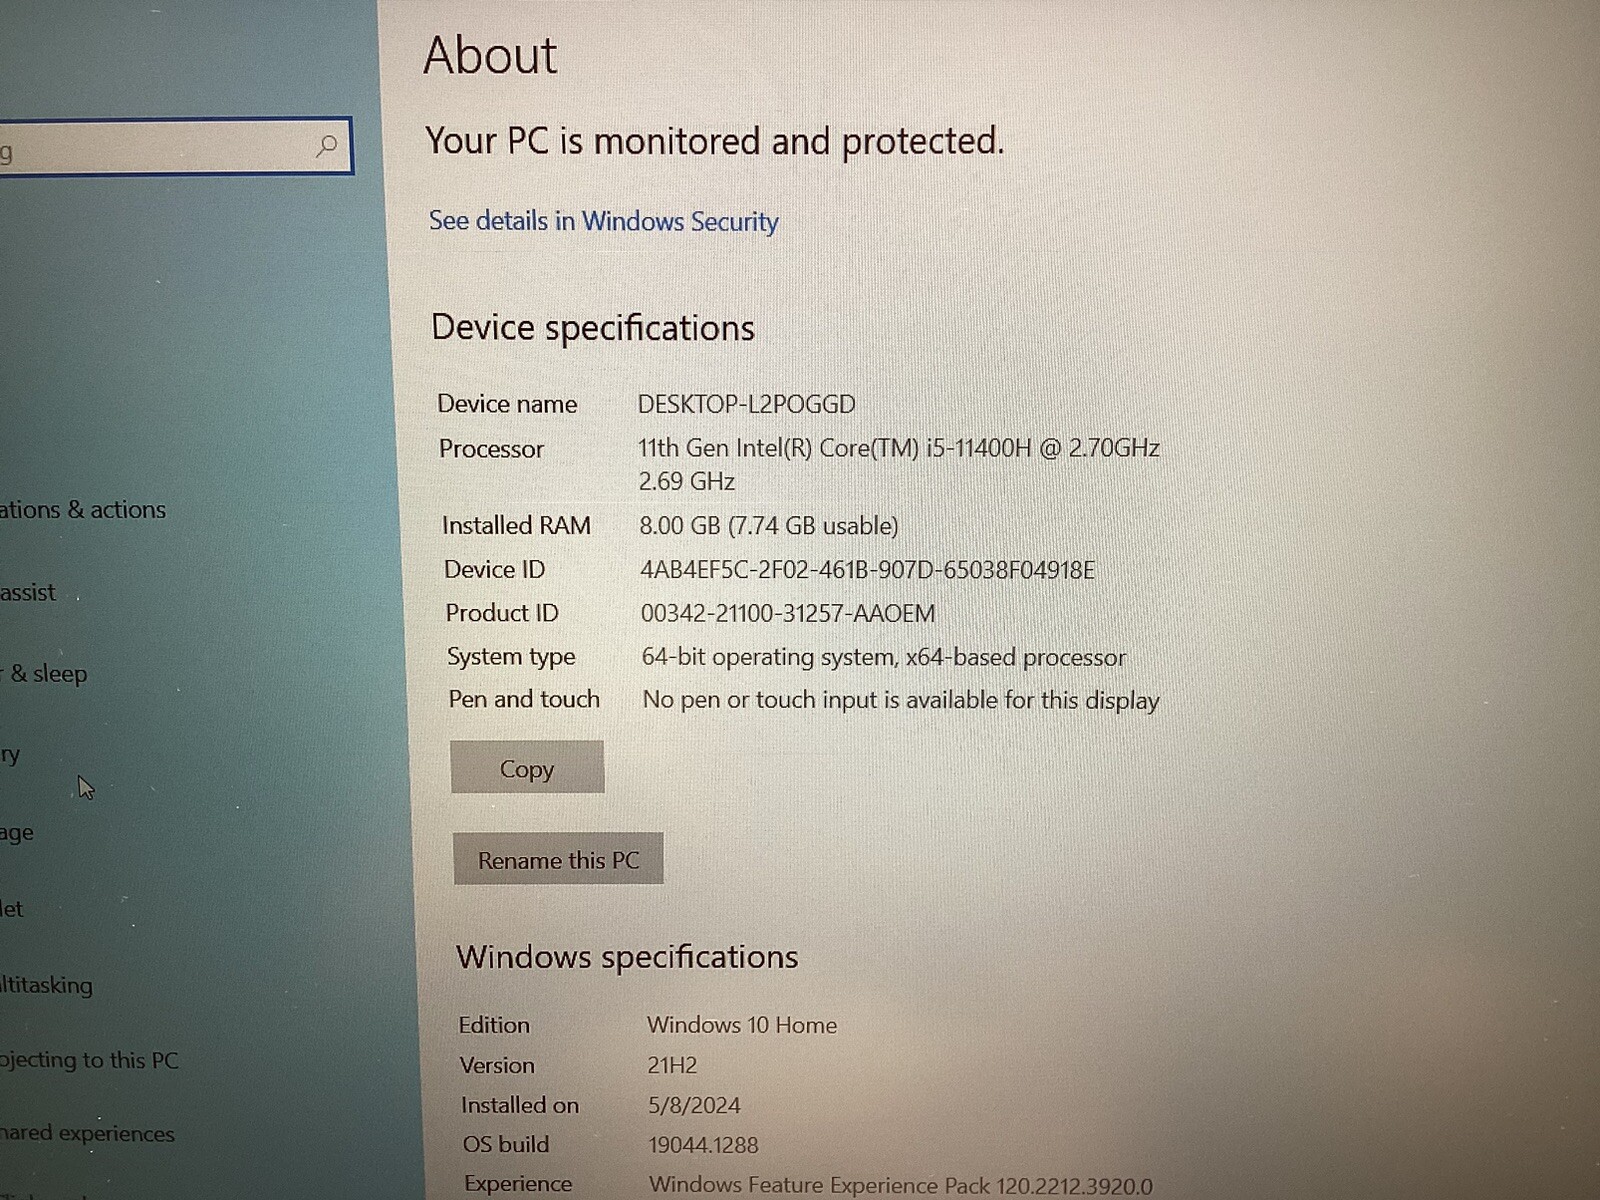Image resolution: width=1600 pixels, height=1200 pixels.
Task: Select the Device ID value 4AB4EF5C-2F02-461B
Action: [x=867, y=570]
